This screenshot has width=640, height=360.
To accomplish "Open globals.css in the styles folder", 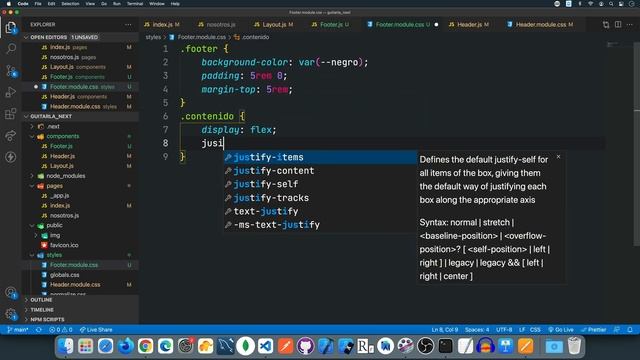I will [x=81, y=275].
